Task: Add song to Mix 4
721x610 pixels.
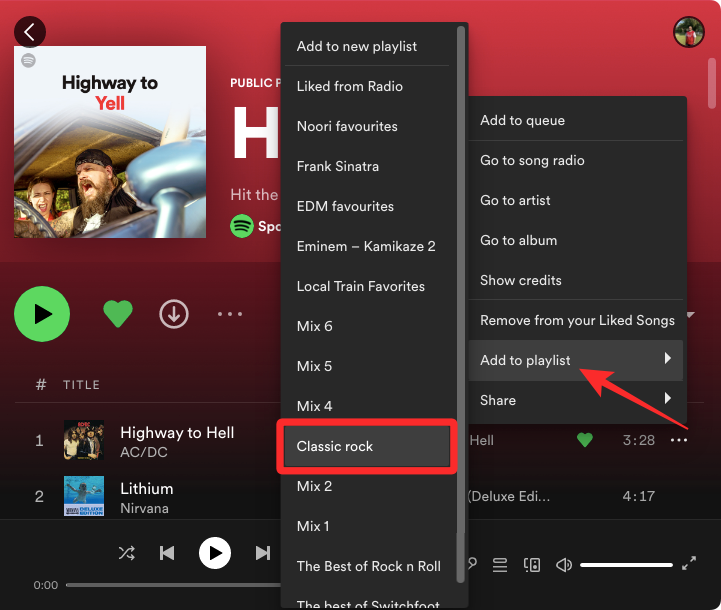Action: tap(366, 406)
